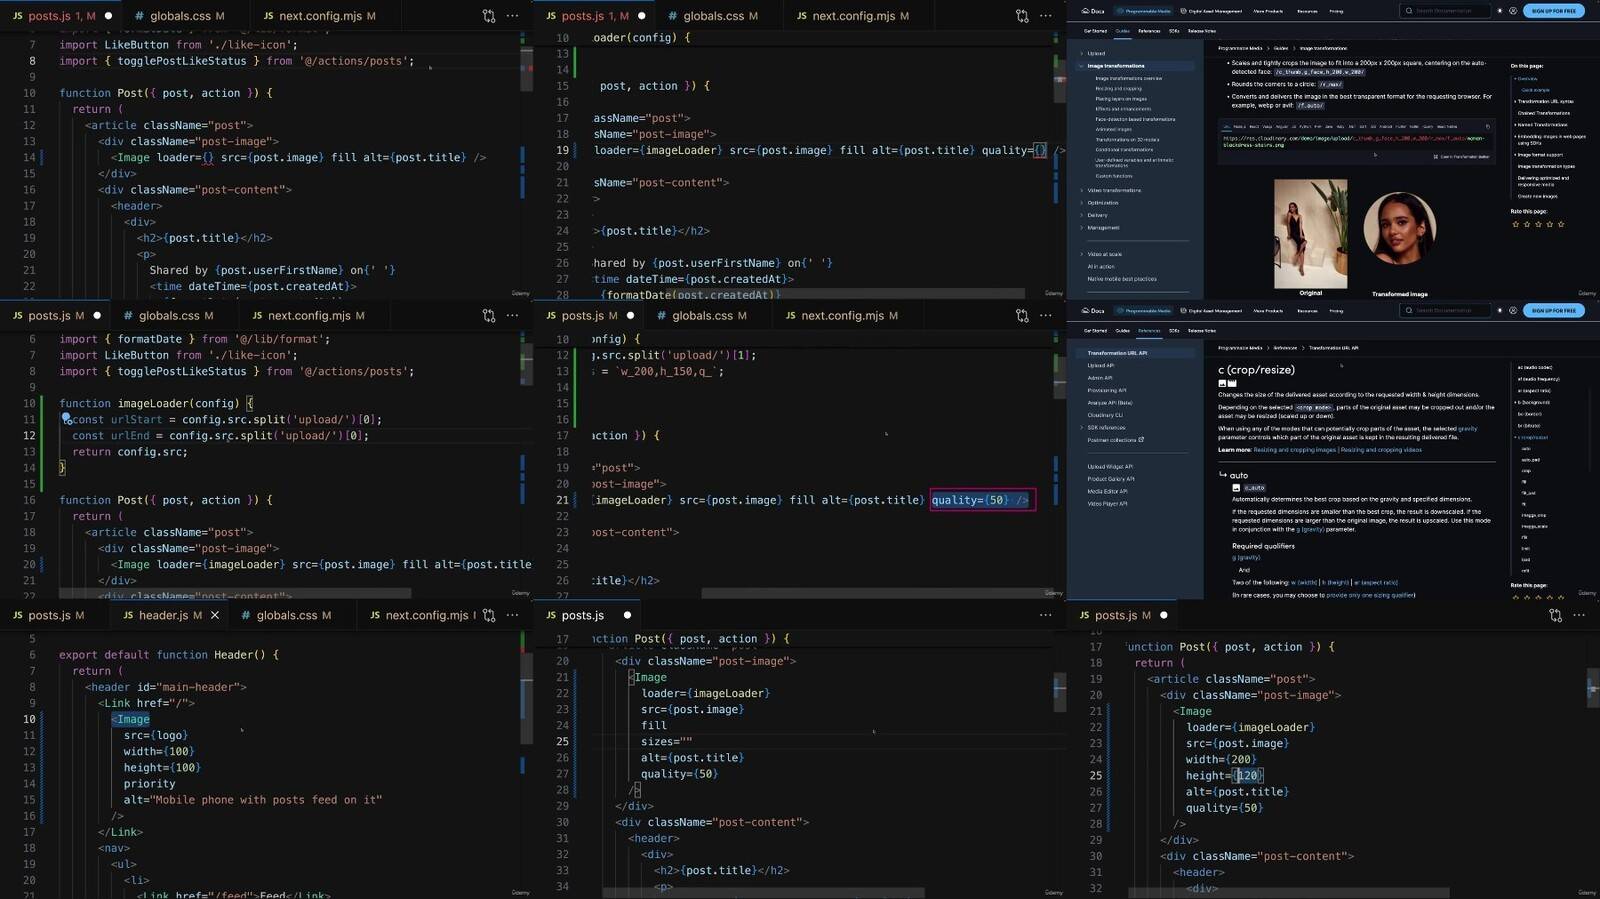Follow the Resizing and cropping images link

coord(1295,450)
